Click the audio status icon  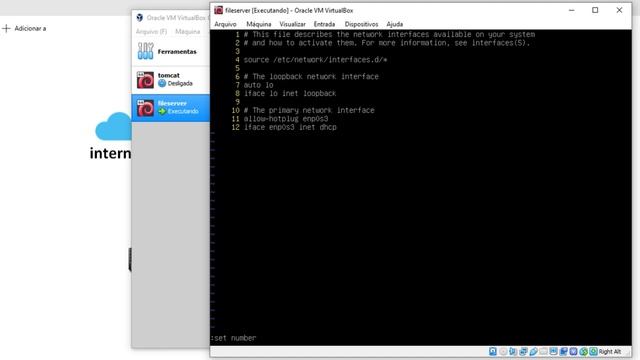coord(513,351)
